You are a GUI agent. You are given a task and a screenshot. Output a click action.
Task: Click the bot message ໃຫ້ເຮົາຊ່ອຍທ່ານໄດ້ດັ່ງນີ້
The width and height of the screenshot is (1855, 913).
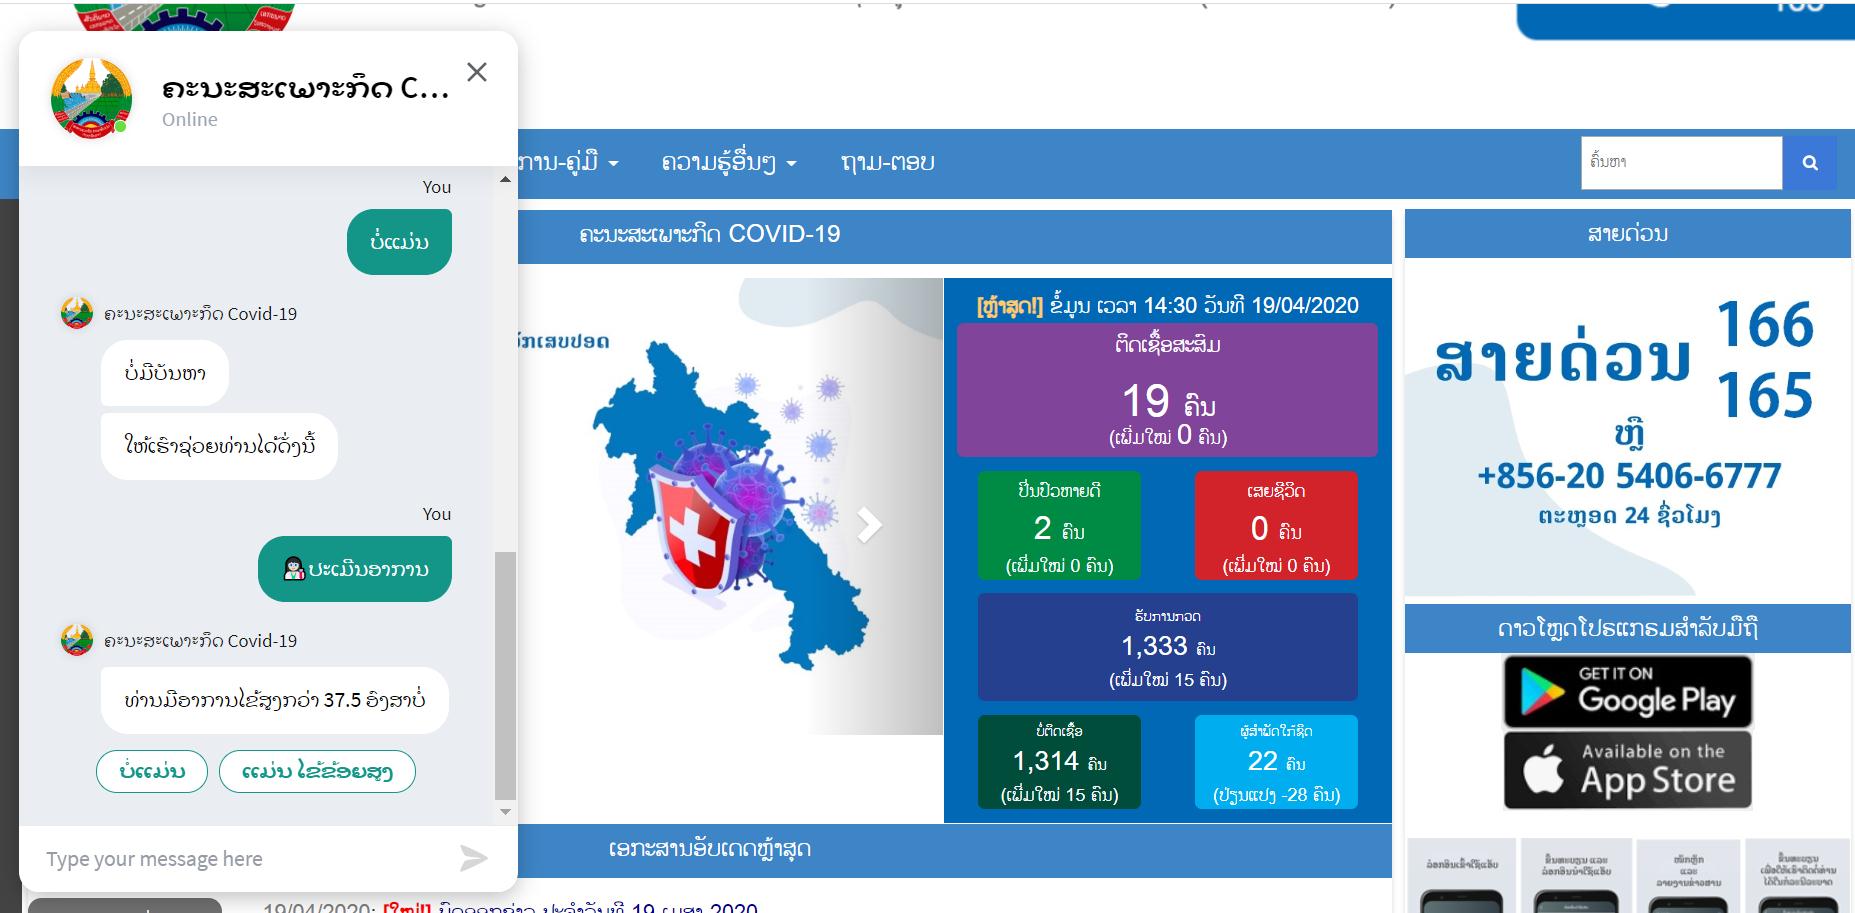(x=219, y=446)
